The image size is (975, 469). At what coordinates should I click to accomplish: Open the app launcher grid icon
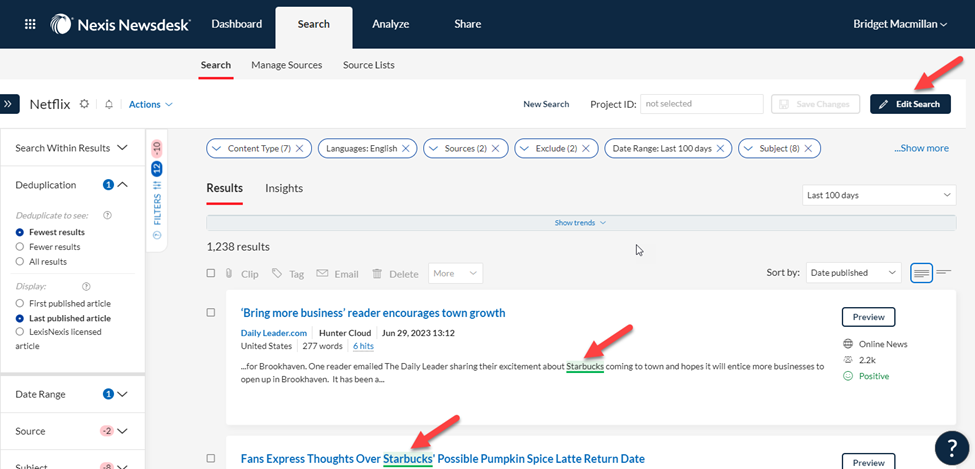pos(30,24)
